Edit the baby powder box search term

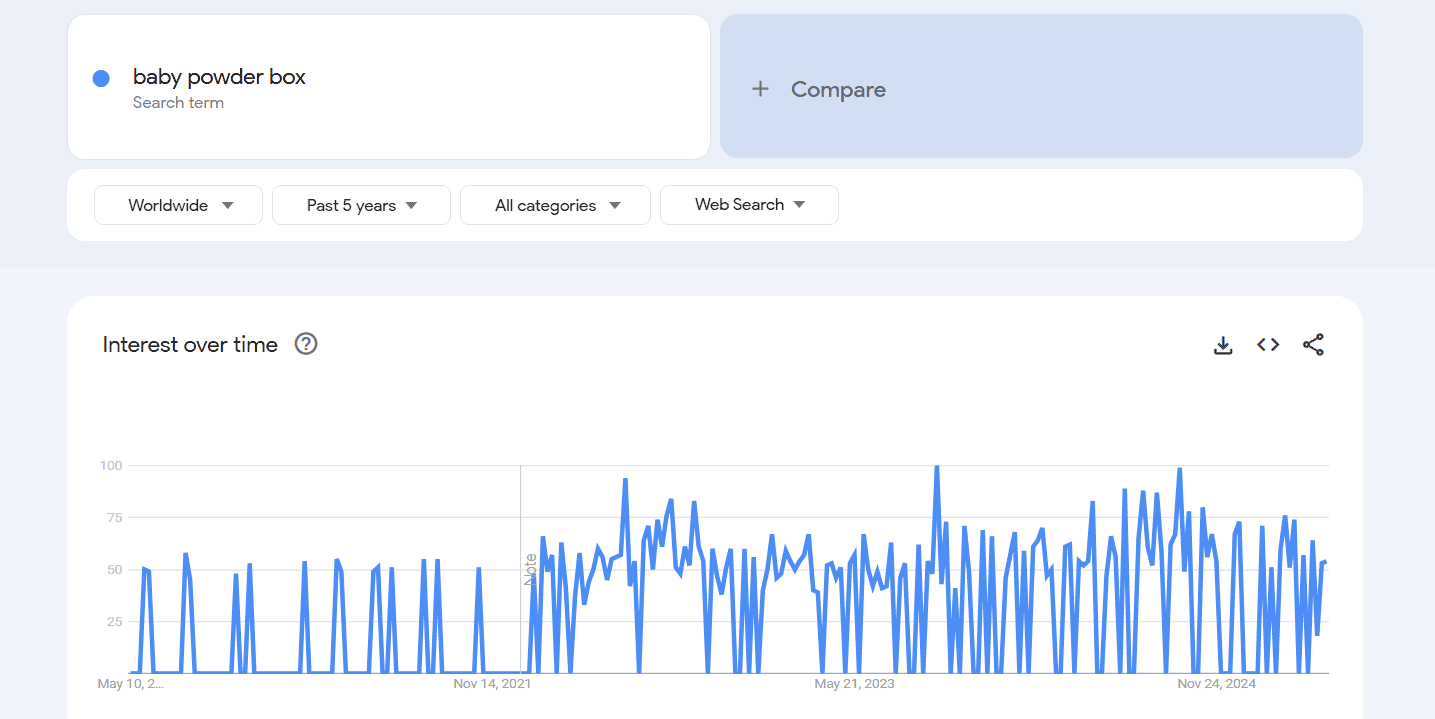(x=219, y=77)
